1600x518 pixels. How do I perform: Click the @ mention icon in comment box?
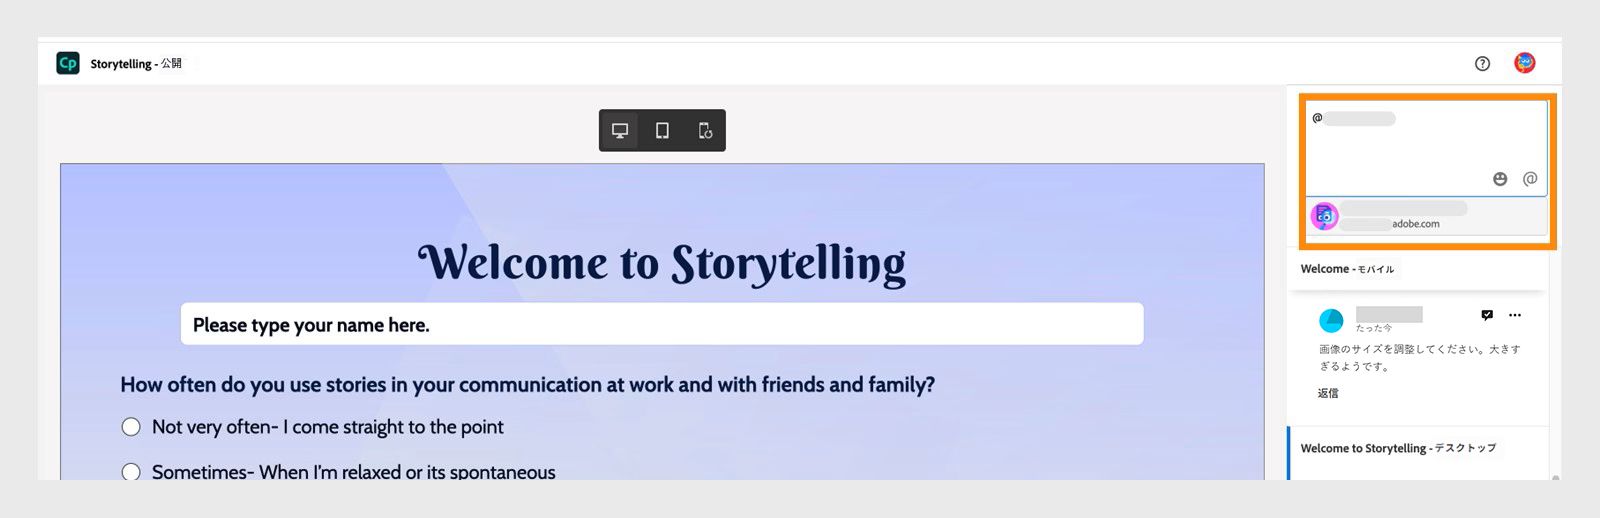tap(1530, 179)
